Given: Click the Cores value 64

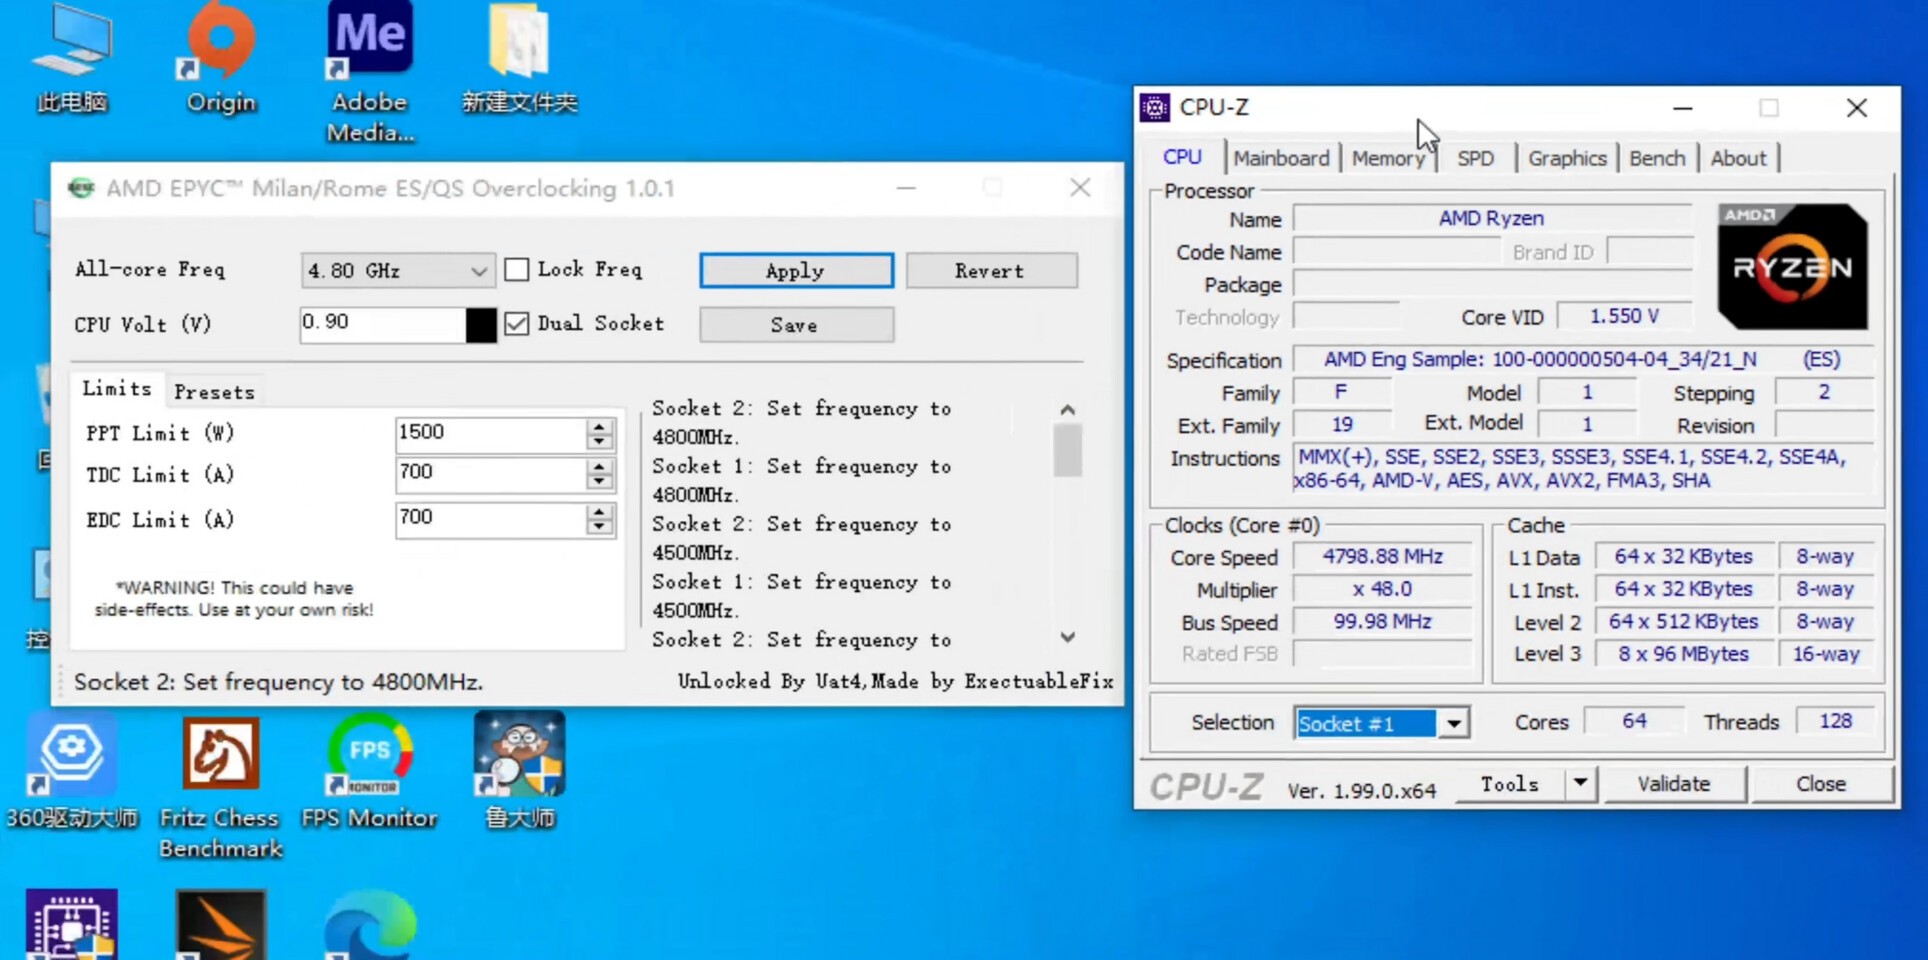Looking at the screenshot, I should (1634, 721).
